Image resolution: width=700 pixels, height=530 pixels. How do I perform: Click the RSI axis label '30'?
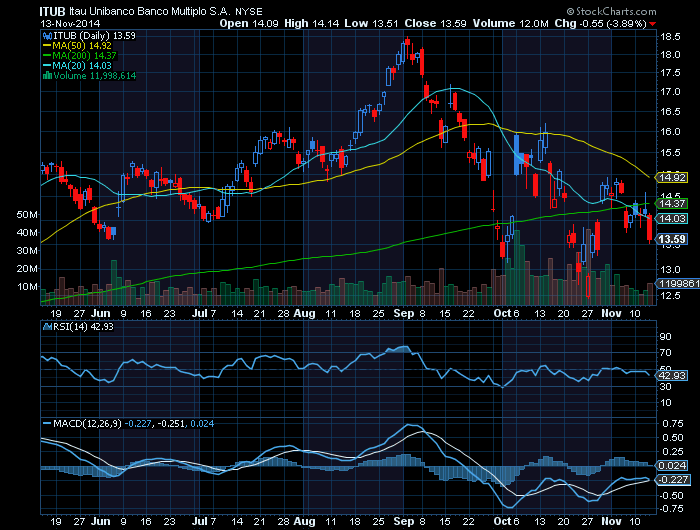click(666, 386)
